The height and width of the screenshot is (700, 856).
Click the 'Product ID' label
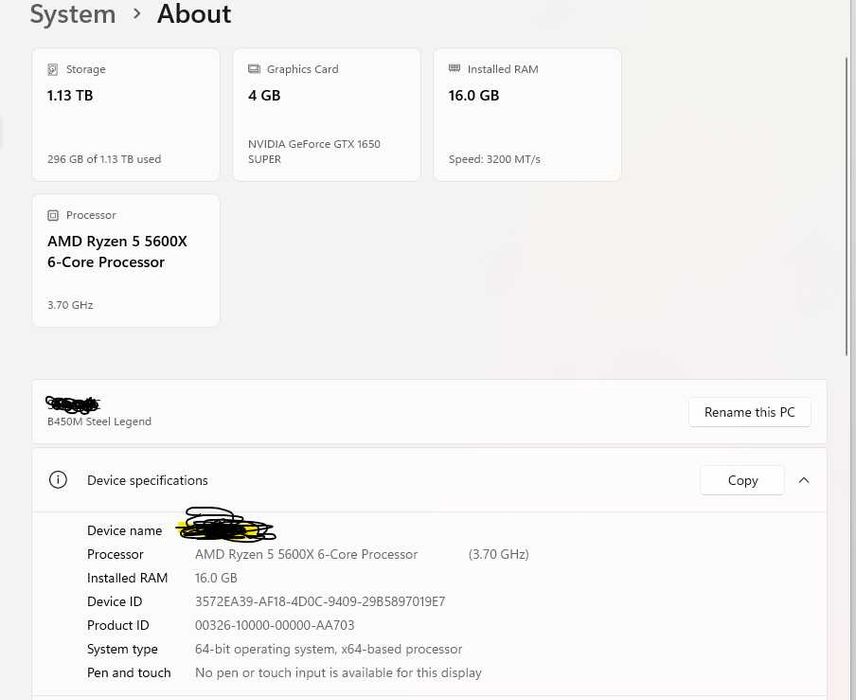coord(118,625)
